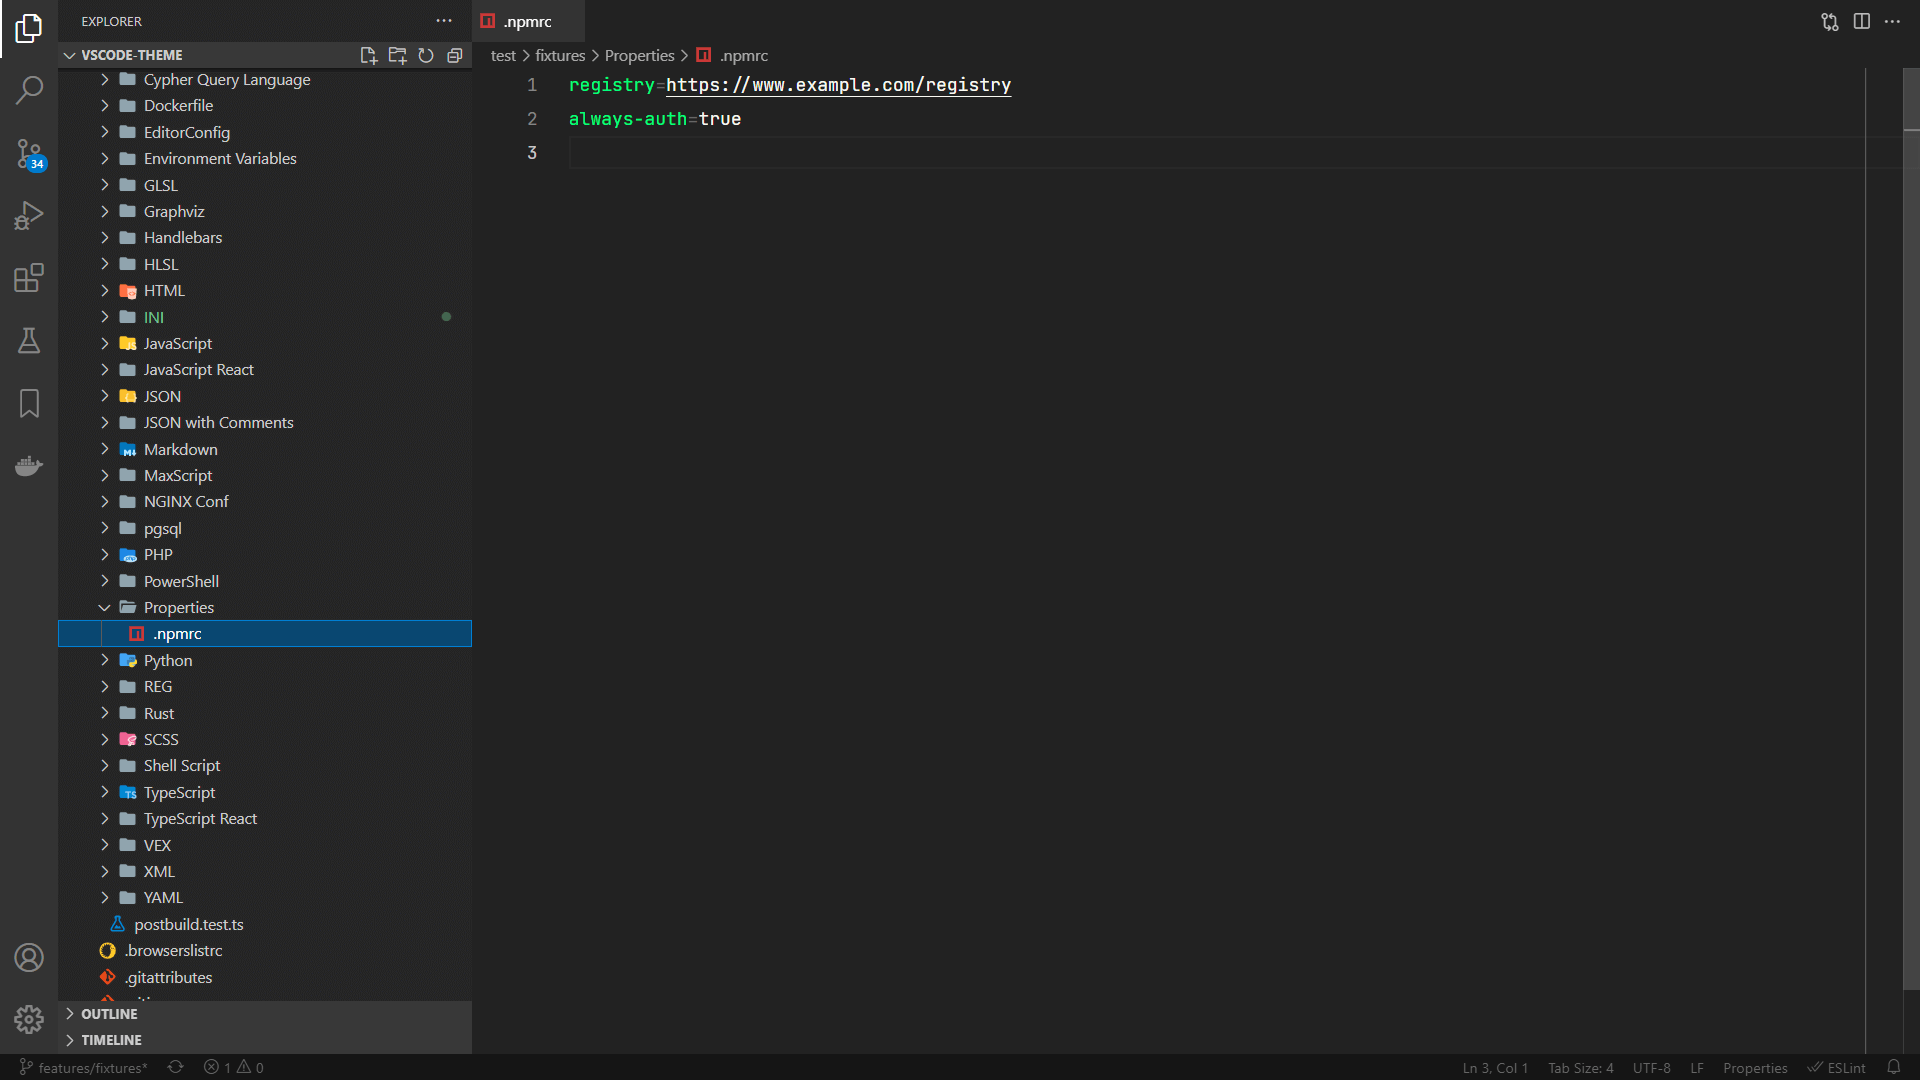Click fixtures in the breadcrumb path
Screen dimensions: 1920x1080
tap(560, 56)
